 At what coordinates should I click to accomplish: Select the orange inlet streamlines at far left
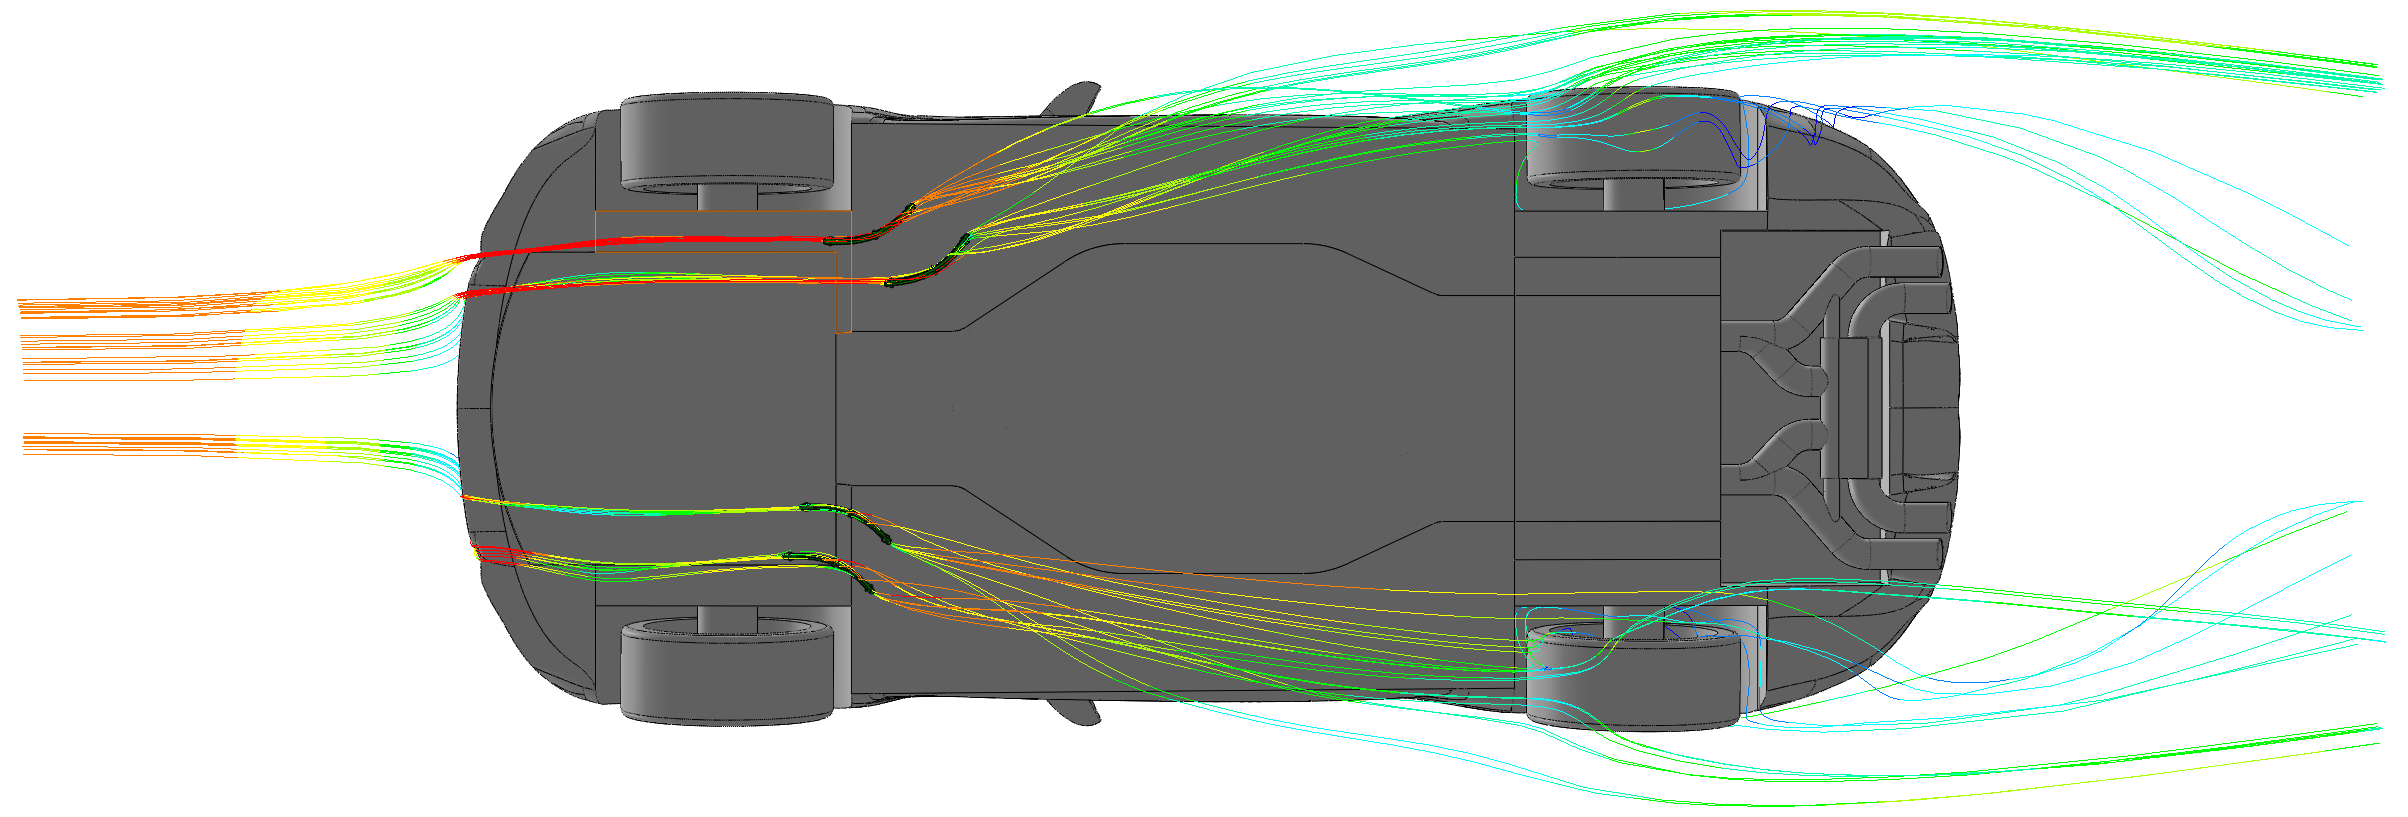(120, 306)
